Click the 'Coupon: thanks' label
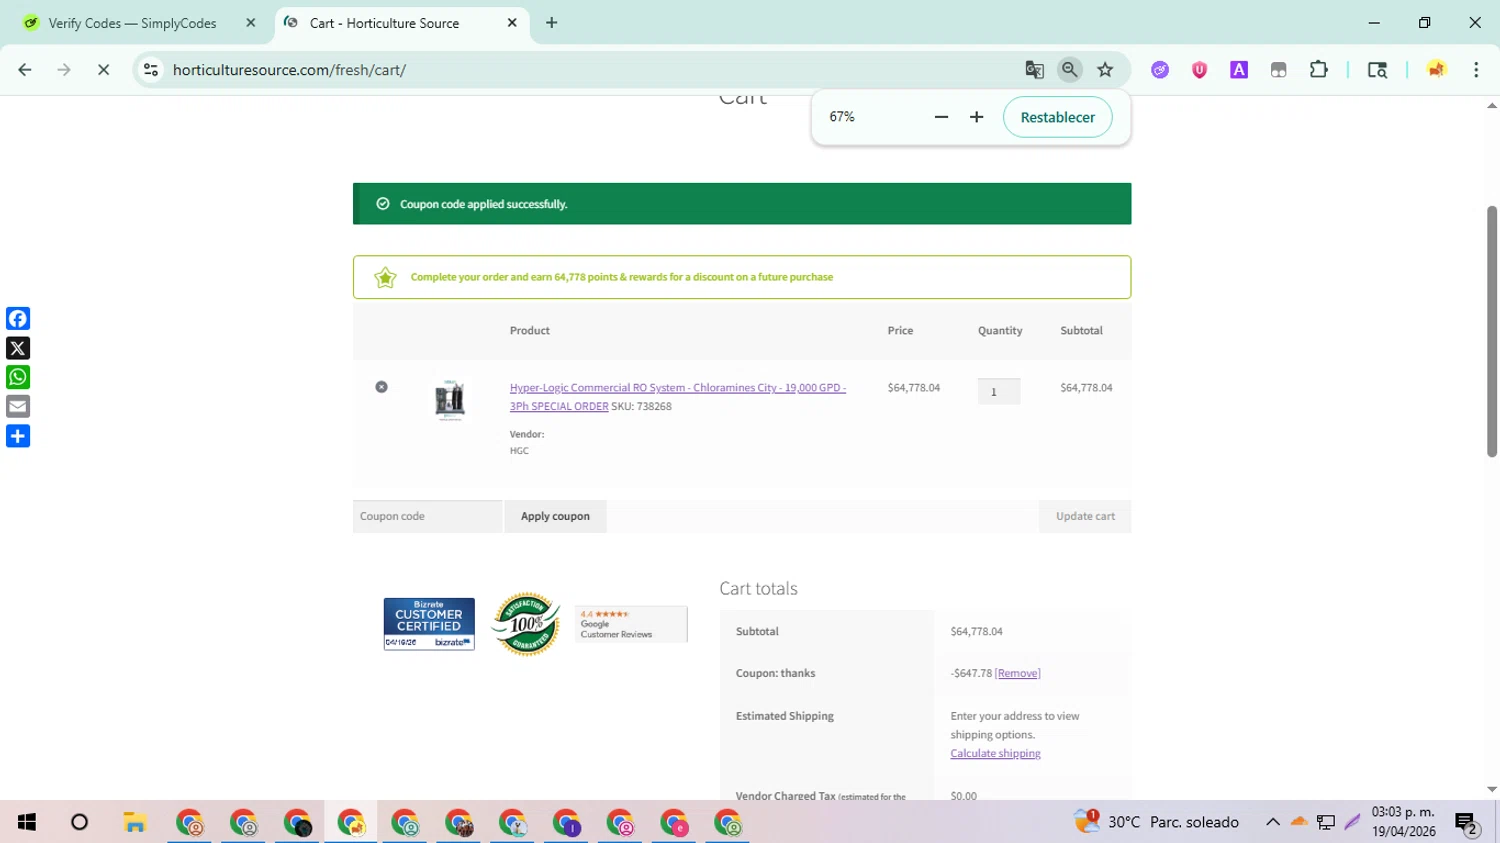This screenshot has height=843, width=1500. click(x=775, y=673)
